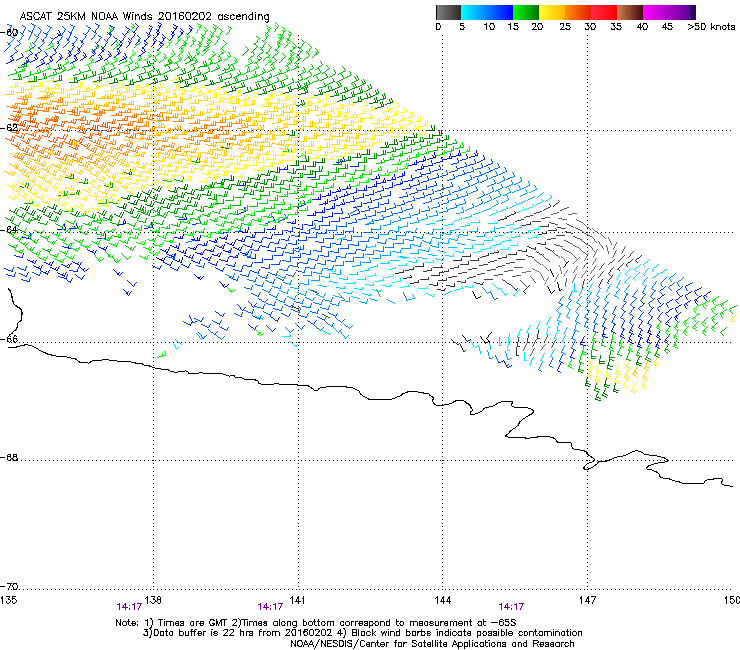Viewport: 740px width, 650px height.
Task: Click the ASCAT 25KM NOAA Winds title
Action: tap(144, 16)
